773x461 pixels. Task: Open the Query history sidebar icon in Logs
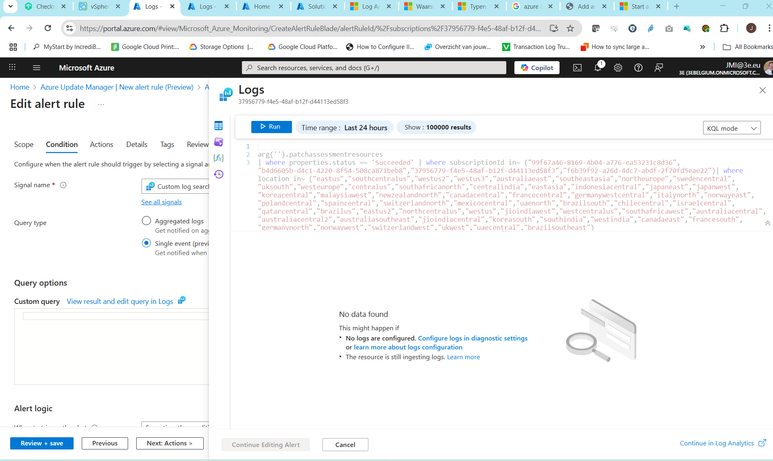click(x=219, y=174)
